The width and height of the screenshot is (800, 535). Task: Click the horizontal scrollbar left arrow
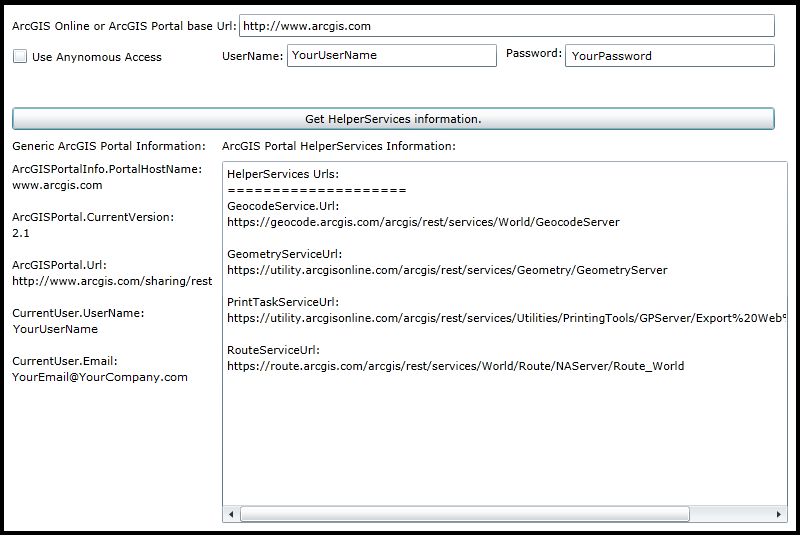click(231, 514)
